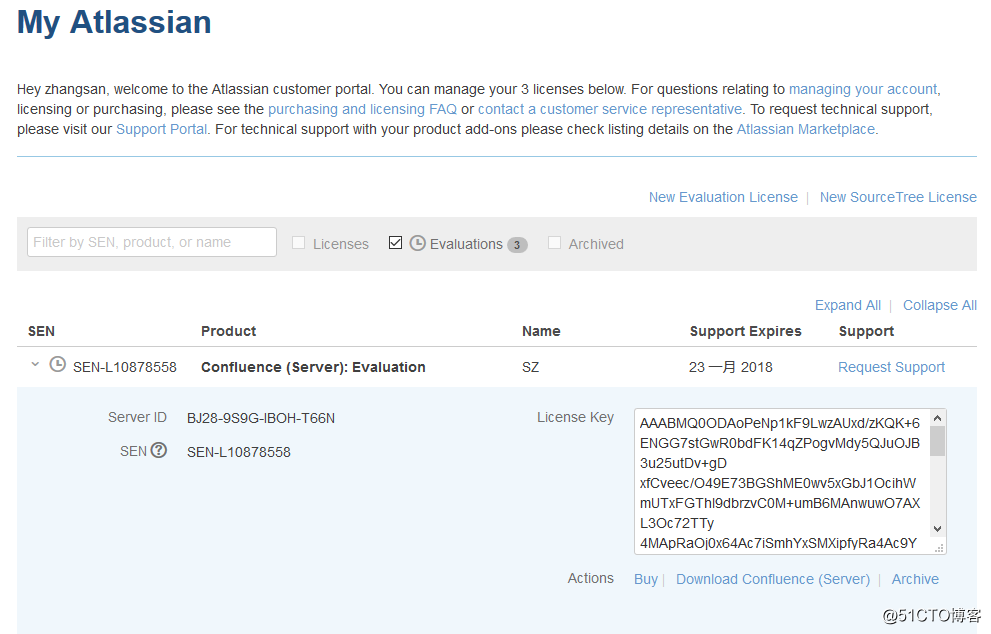Open purchasing and licensing FAQ link
991x634 pixels.
362,109
